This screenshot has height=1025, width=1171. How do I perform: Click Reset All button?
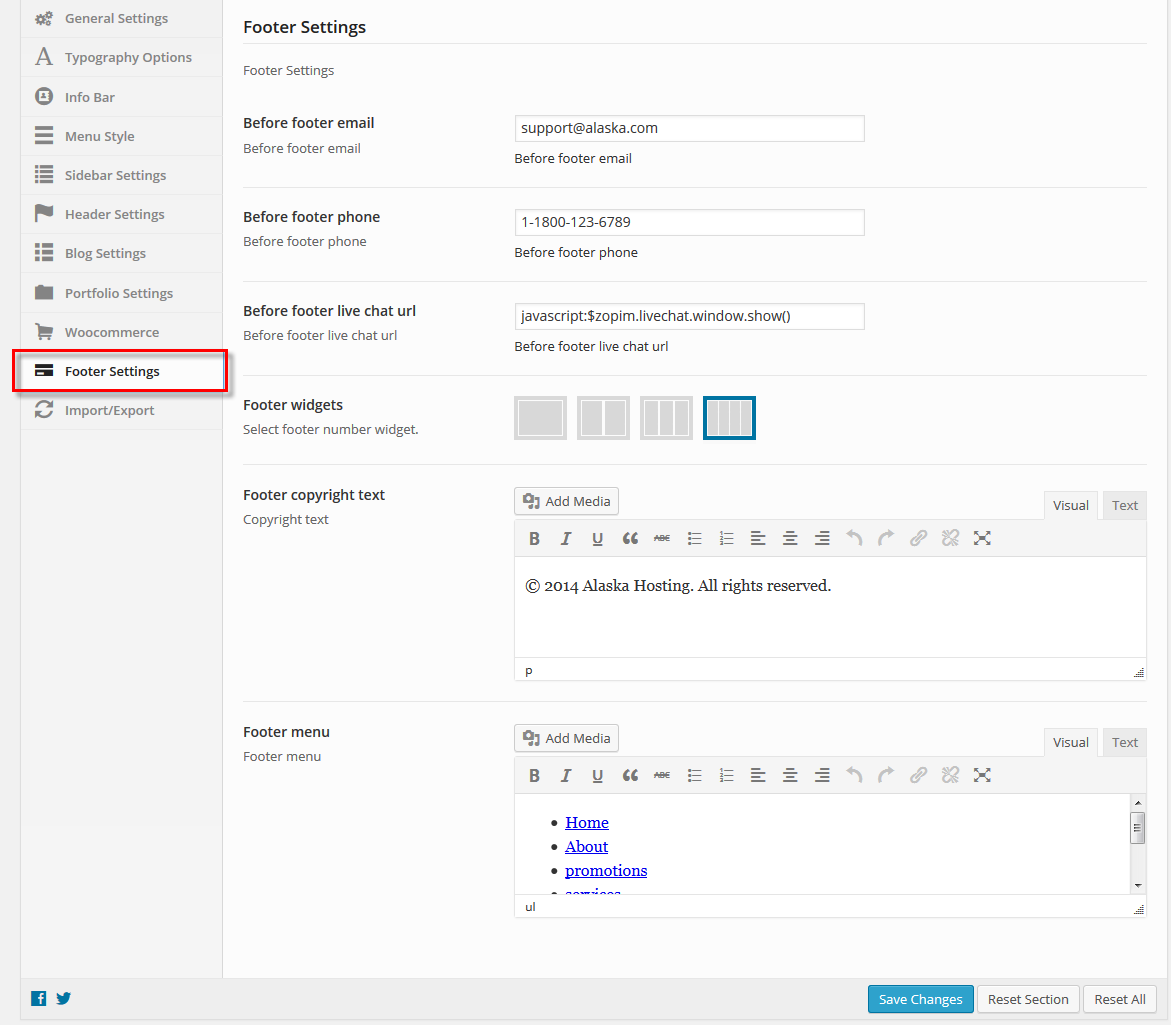(1119, 999)
